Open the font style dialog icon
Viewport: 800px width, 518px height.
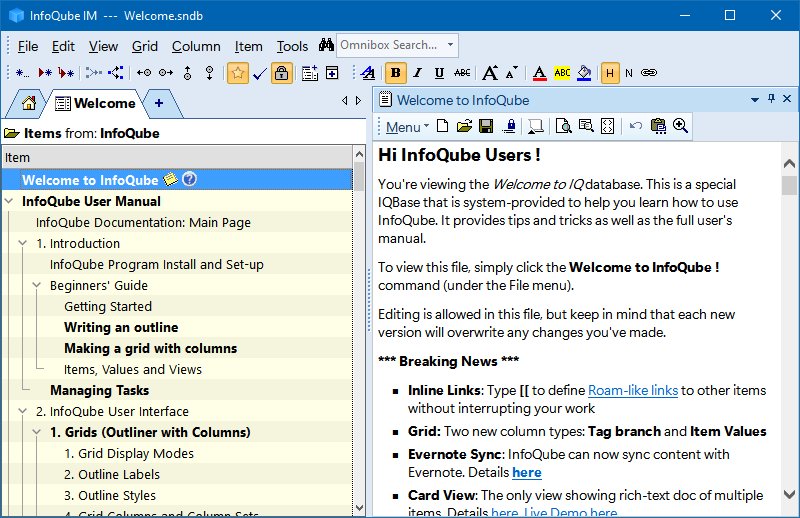tap(368, 73)
